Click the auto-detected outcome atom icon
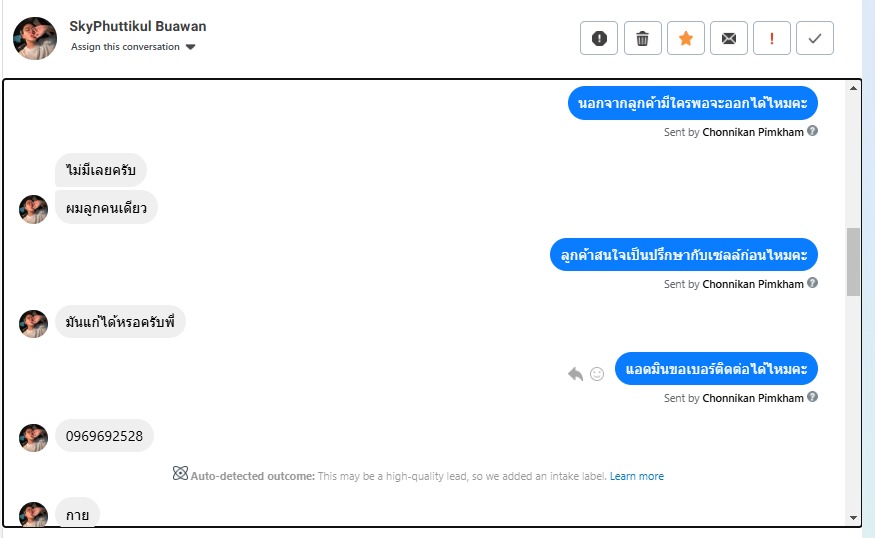 [180, 475]
